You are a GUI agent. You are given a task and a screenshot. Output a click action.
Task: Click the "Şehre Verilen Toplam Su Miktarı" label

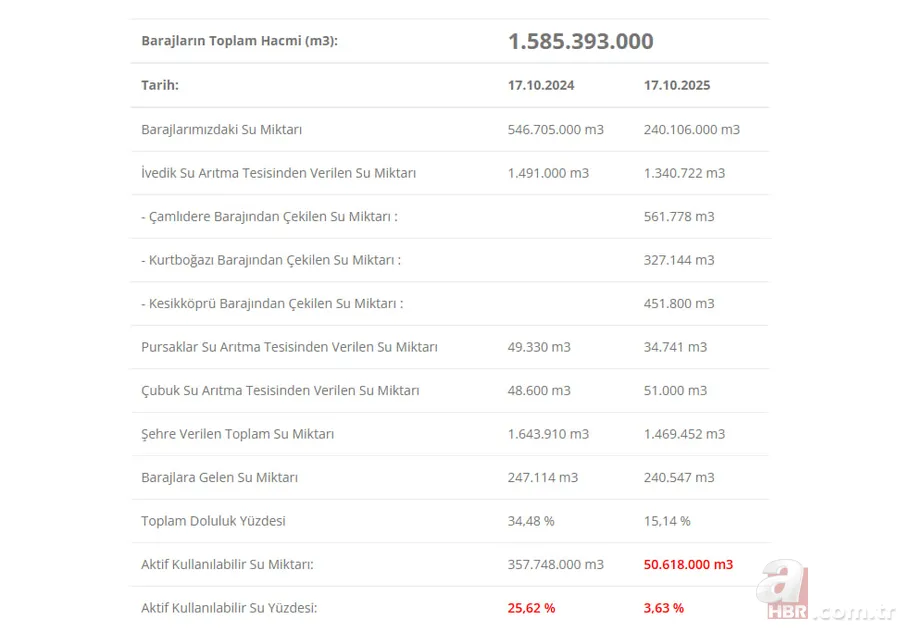coord(238,434)
